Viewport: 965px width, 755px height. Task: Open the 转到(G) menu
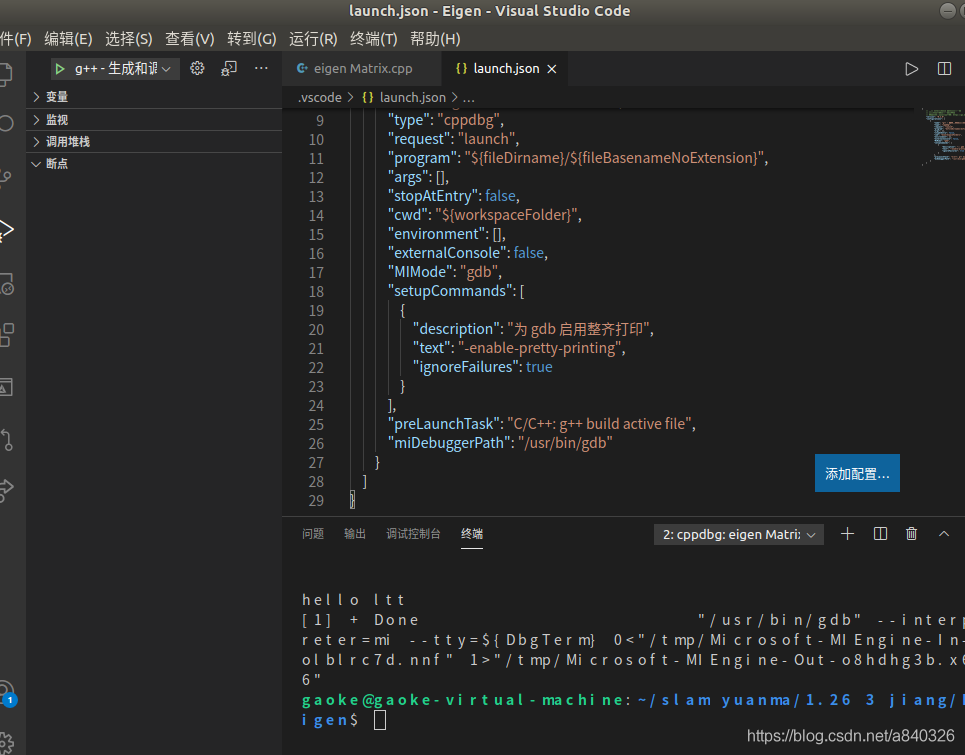click(252, 39)
